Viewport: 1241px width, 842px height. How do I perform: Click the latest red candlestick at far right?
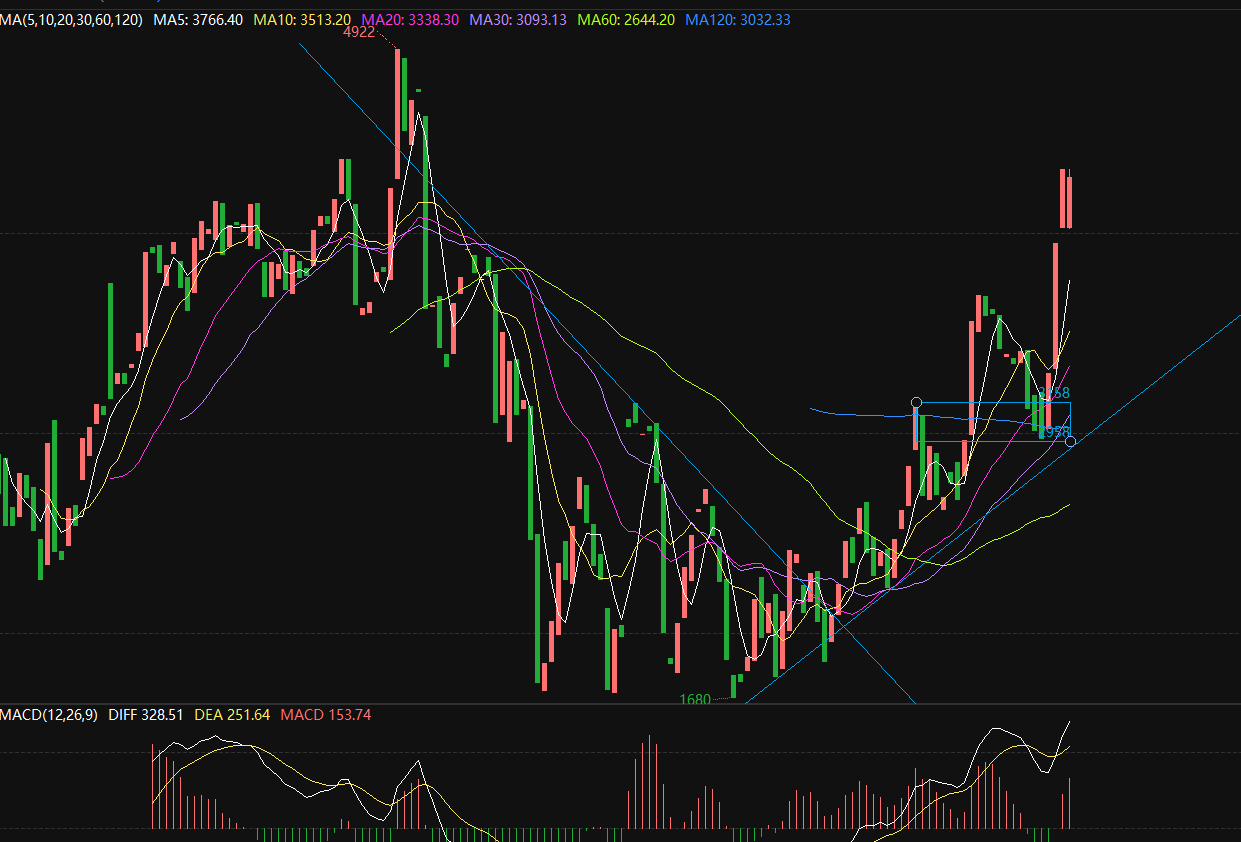click(x=1070, y=202)
